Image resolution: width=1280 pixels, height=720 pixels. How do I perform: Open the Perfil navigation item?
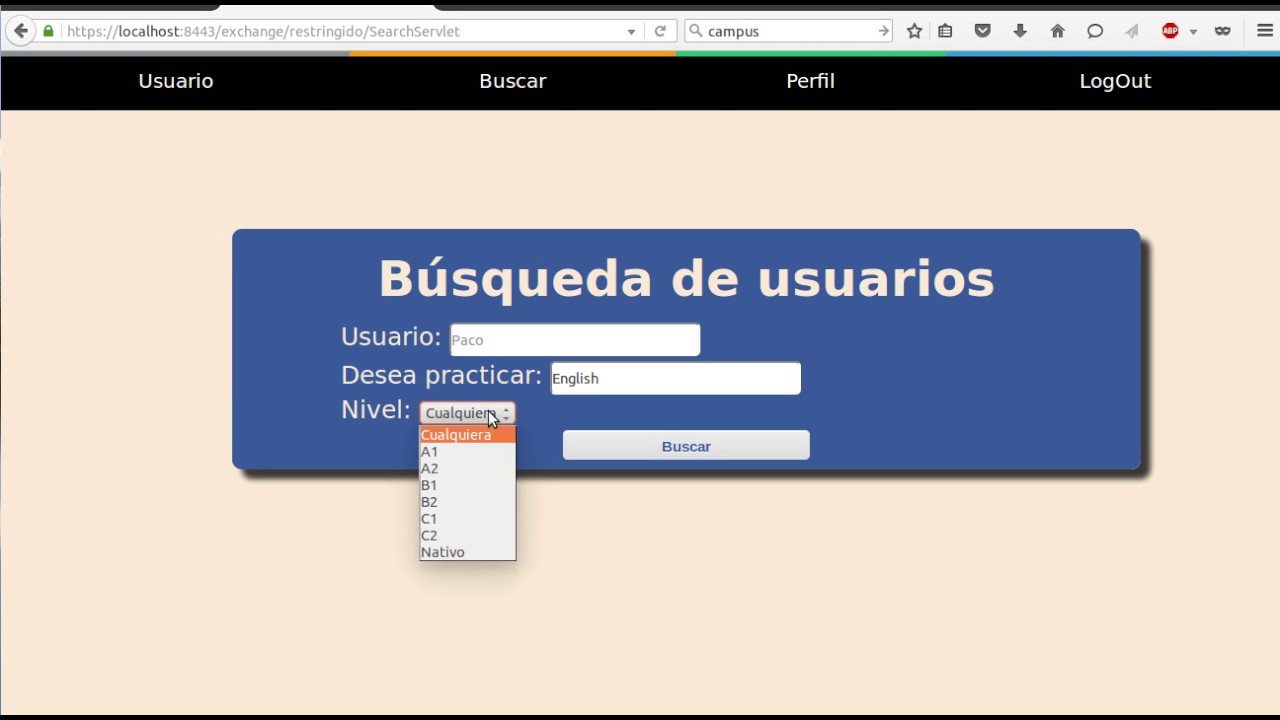tap(810, 81)
